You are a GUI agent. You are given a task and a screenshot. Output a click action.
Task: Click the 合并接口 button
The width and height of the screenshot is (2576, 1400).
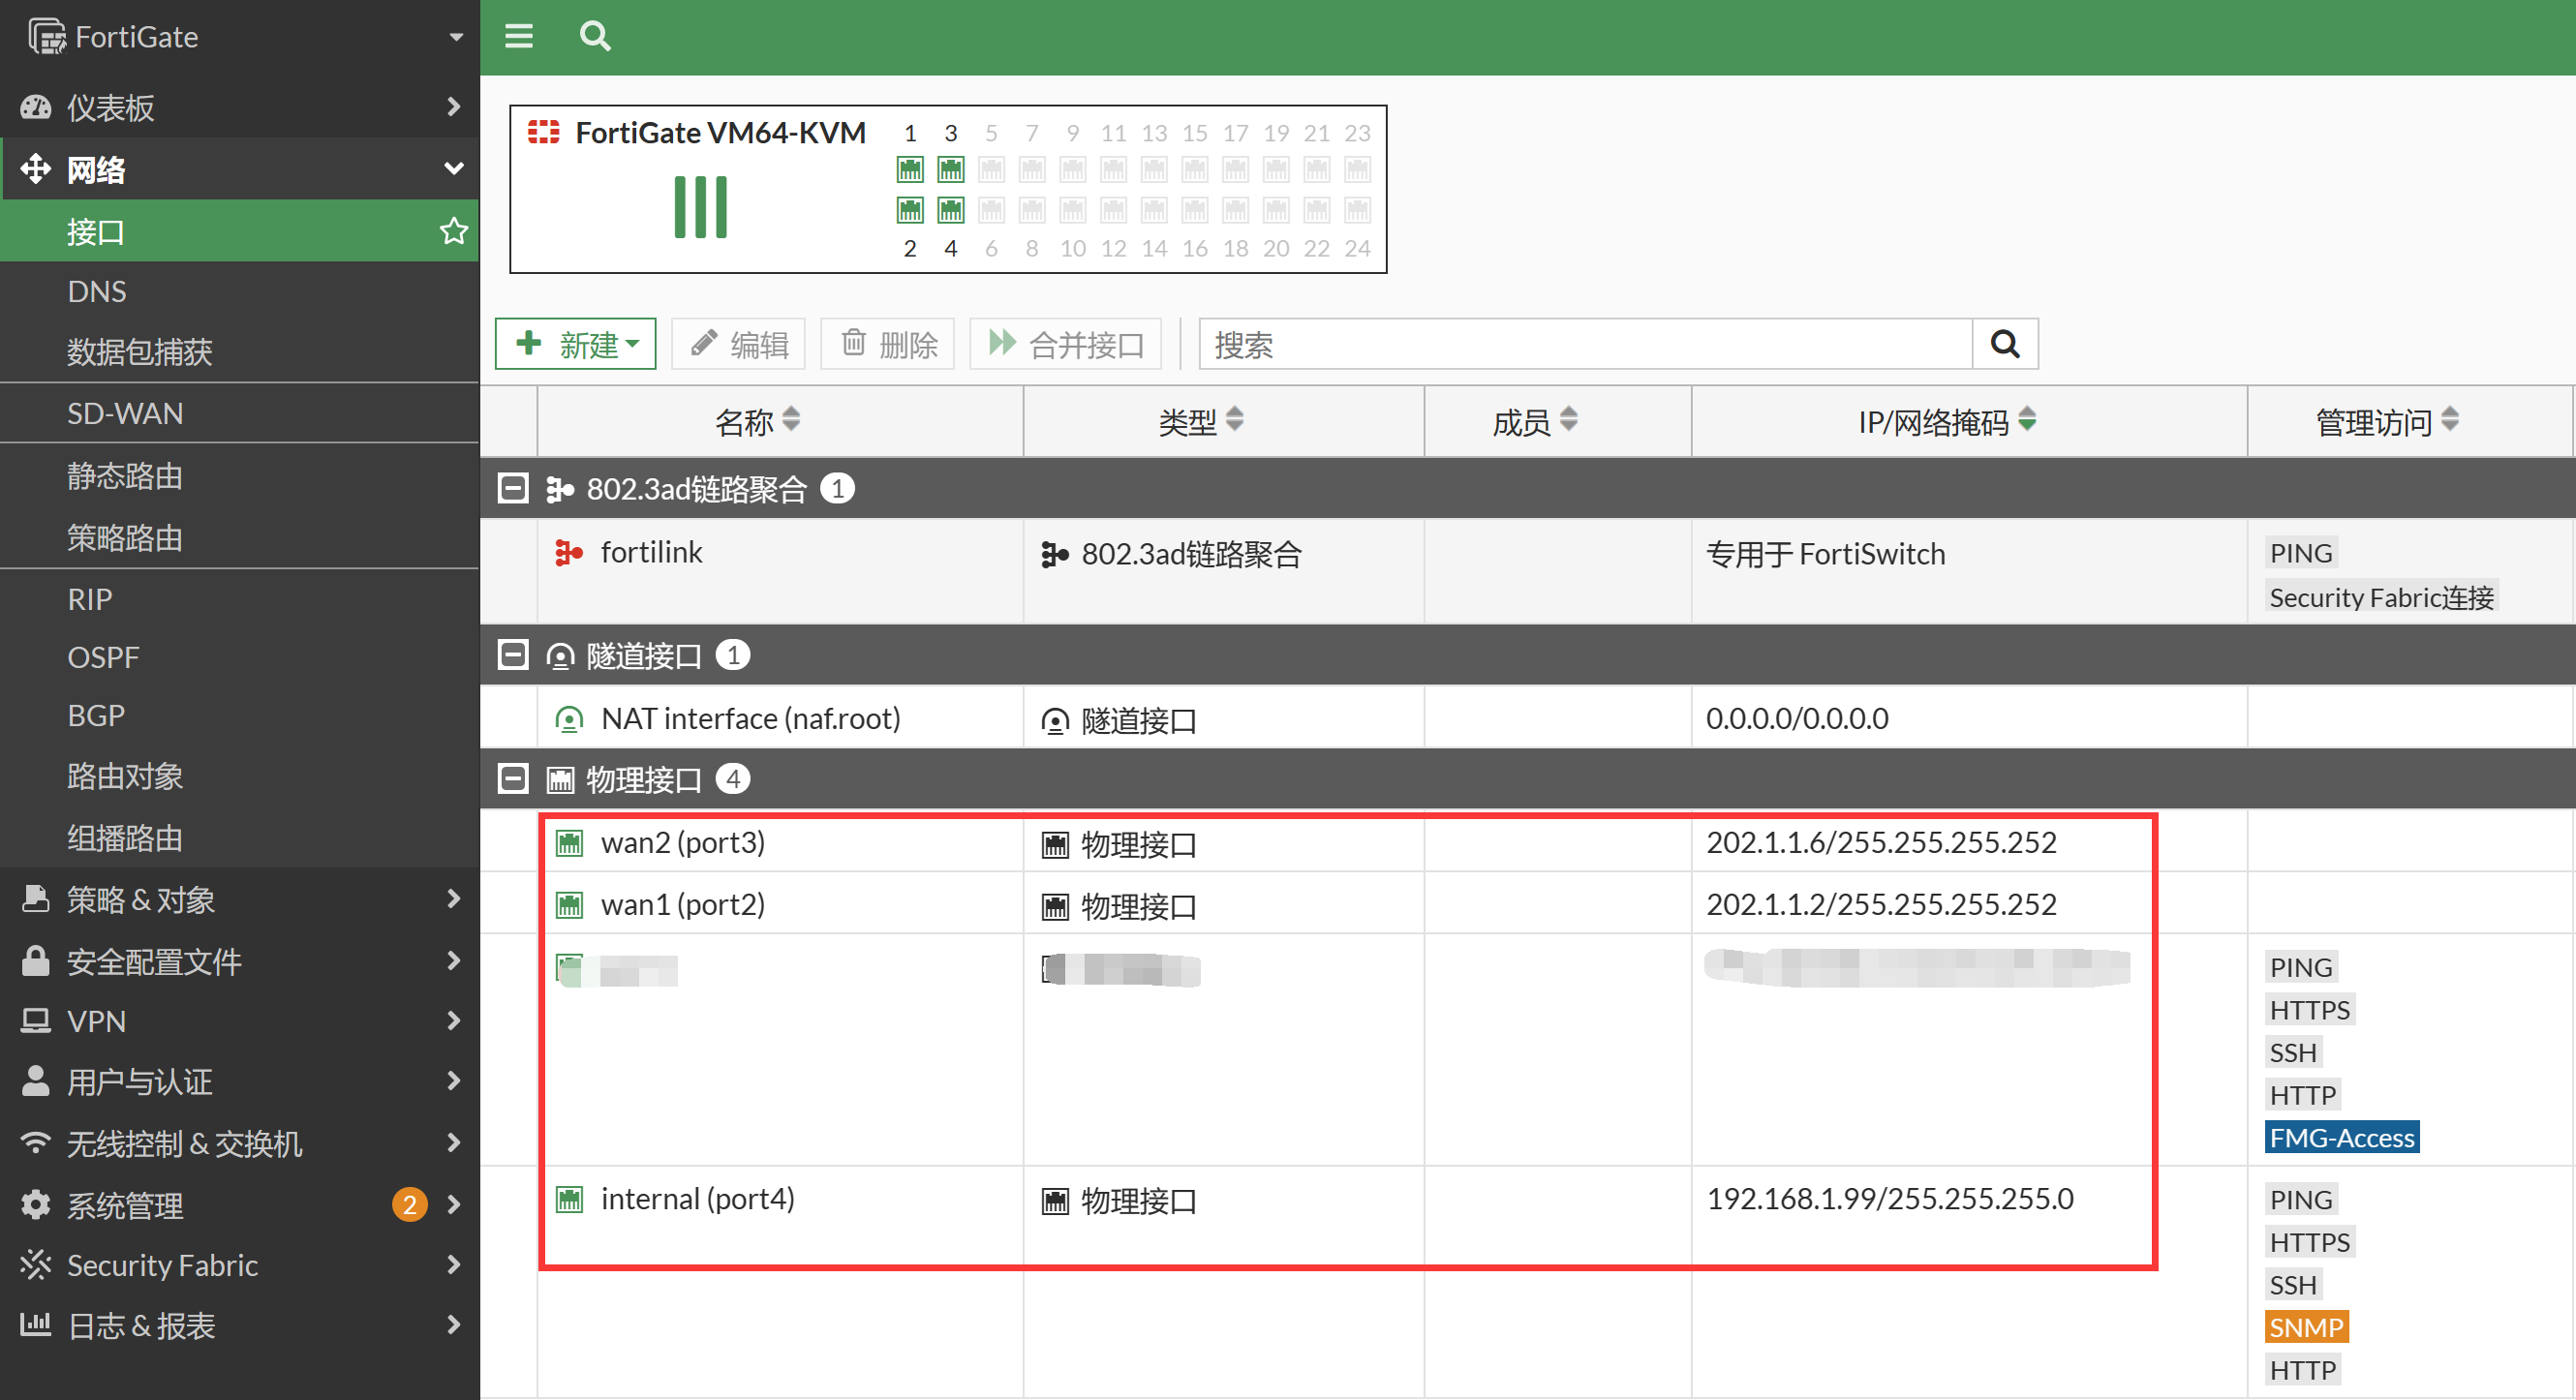[x=1065, y=344]
